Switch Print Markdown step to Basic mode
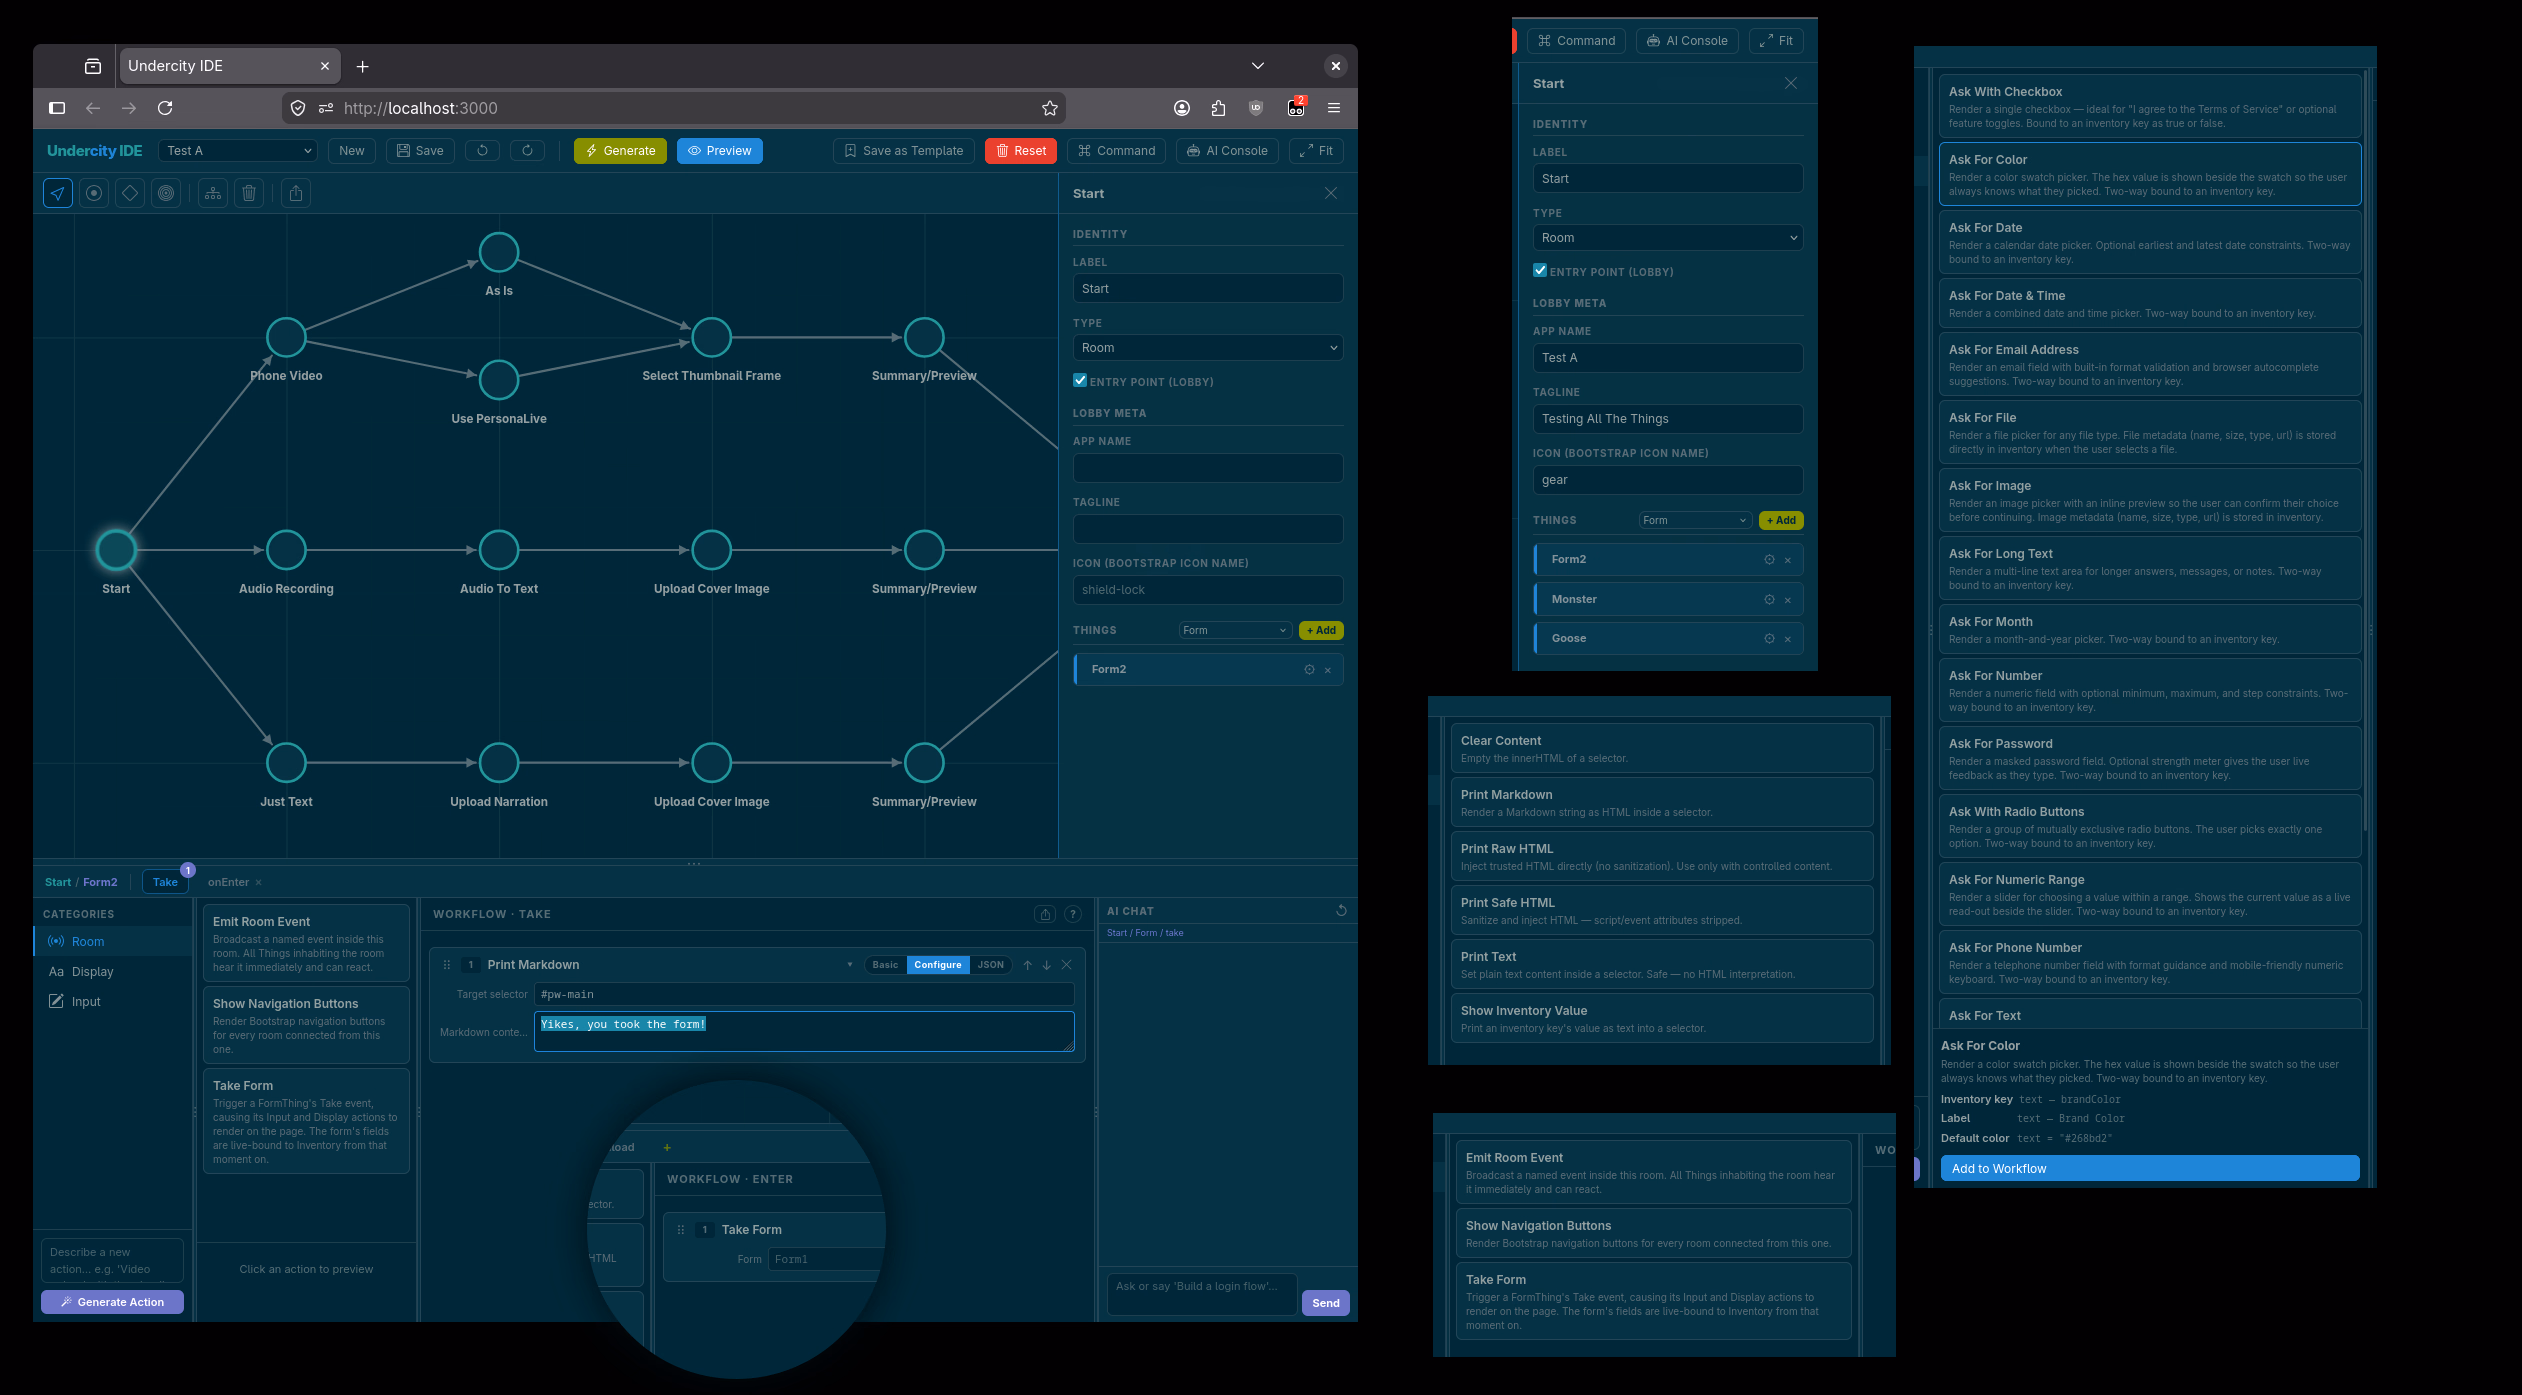This screenshot has width=2522, height=1395. pyautogui.click(x=885, y=965)
